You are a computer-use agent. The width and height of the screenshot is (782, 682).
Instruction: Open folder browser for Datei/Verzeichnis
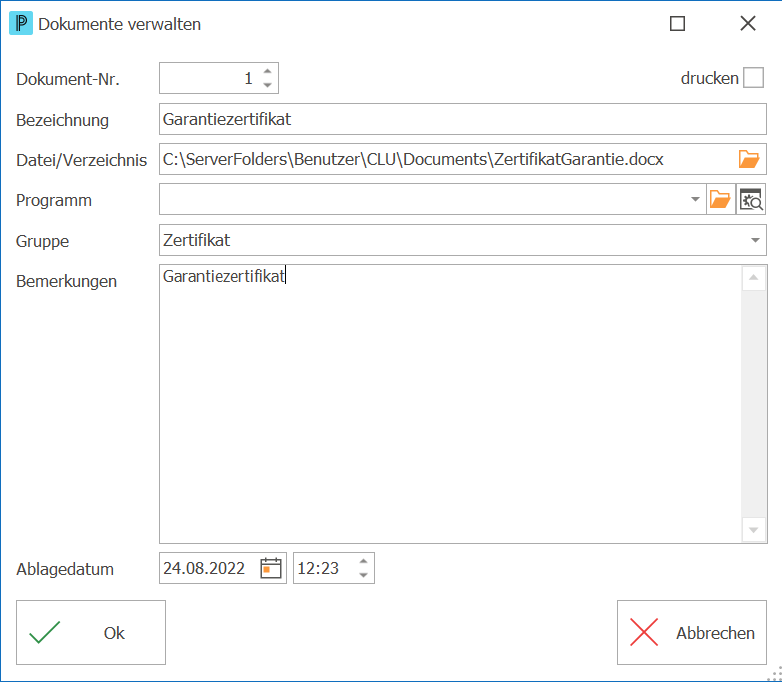[749, 159]
